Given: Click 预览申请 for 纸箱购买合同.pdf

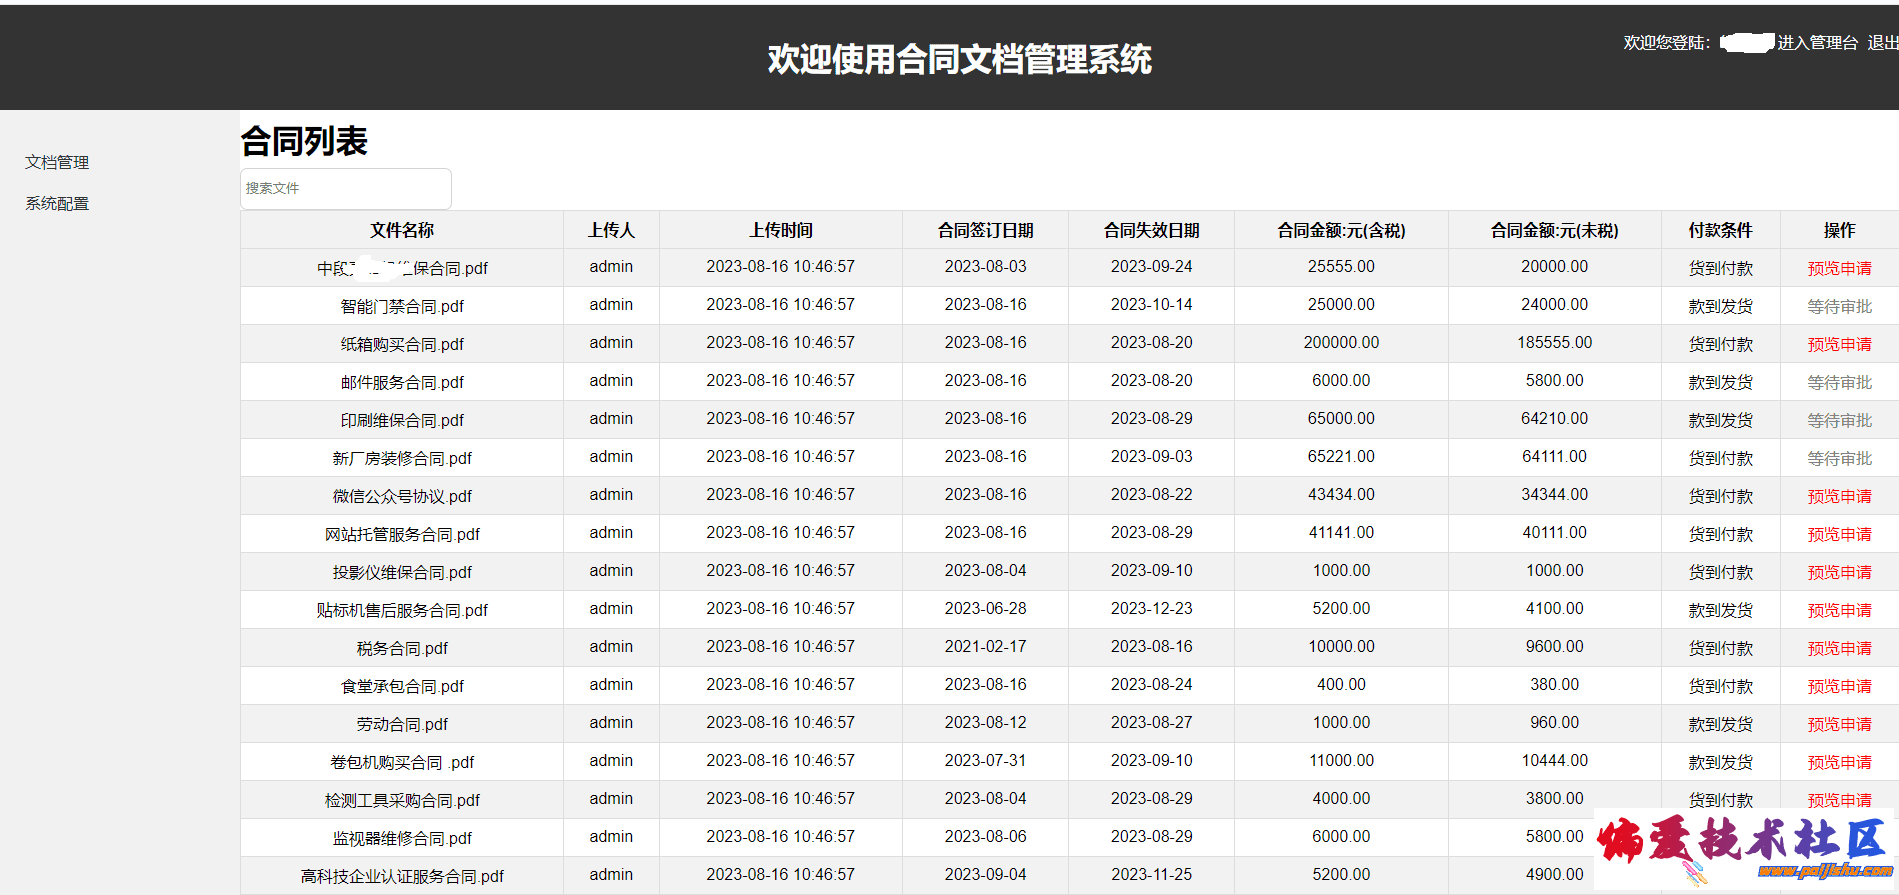Looking at the screenshot, I should pyautogui.click(x=1839, y=344).
